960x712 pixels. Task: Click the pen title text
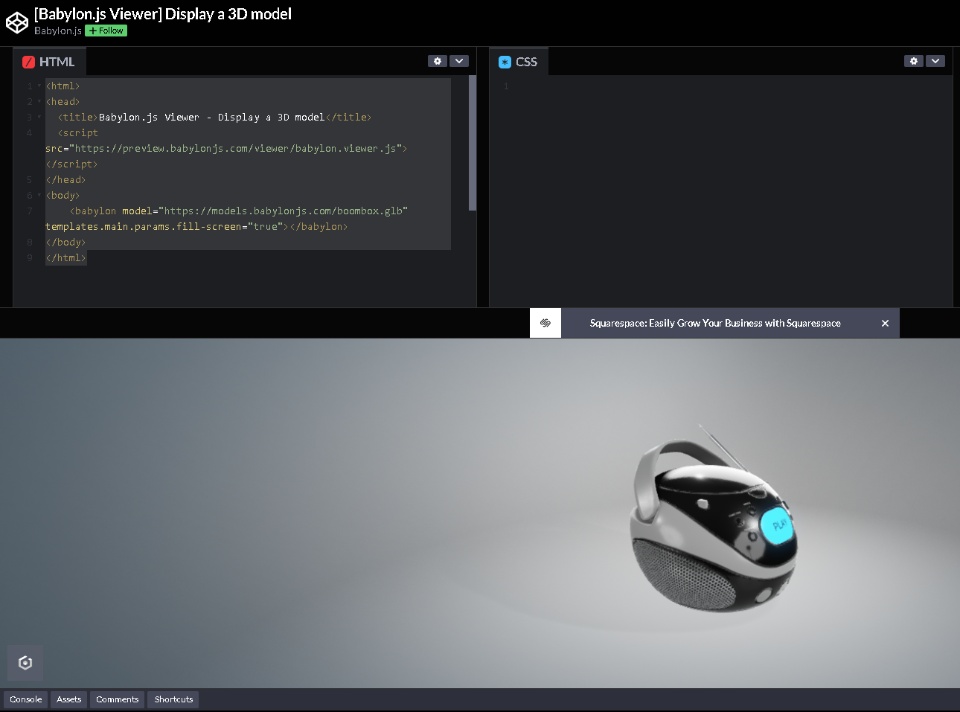tap(163, 14)
